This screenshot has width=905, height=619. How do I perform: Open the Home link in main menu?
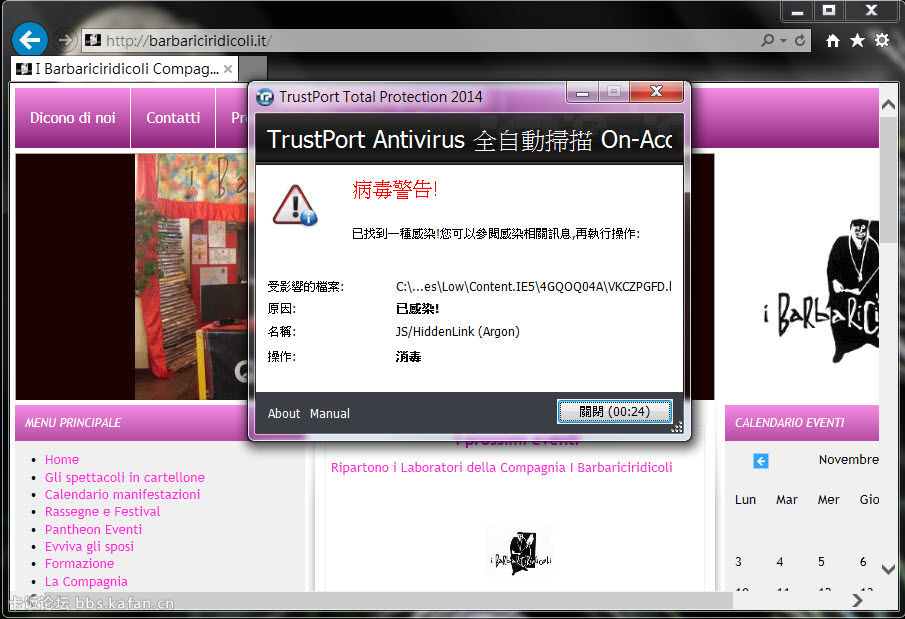tap(62, 460)
